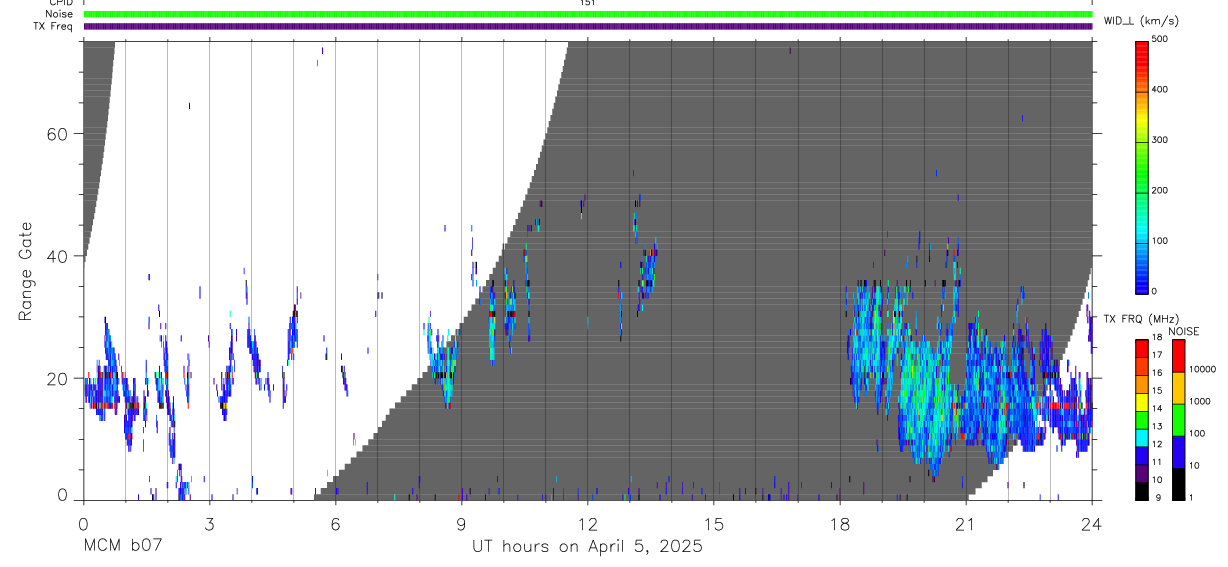Click the yellow 14-15 MHz swatch in TX FRQ legend

[1142, 400]
